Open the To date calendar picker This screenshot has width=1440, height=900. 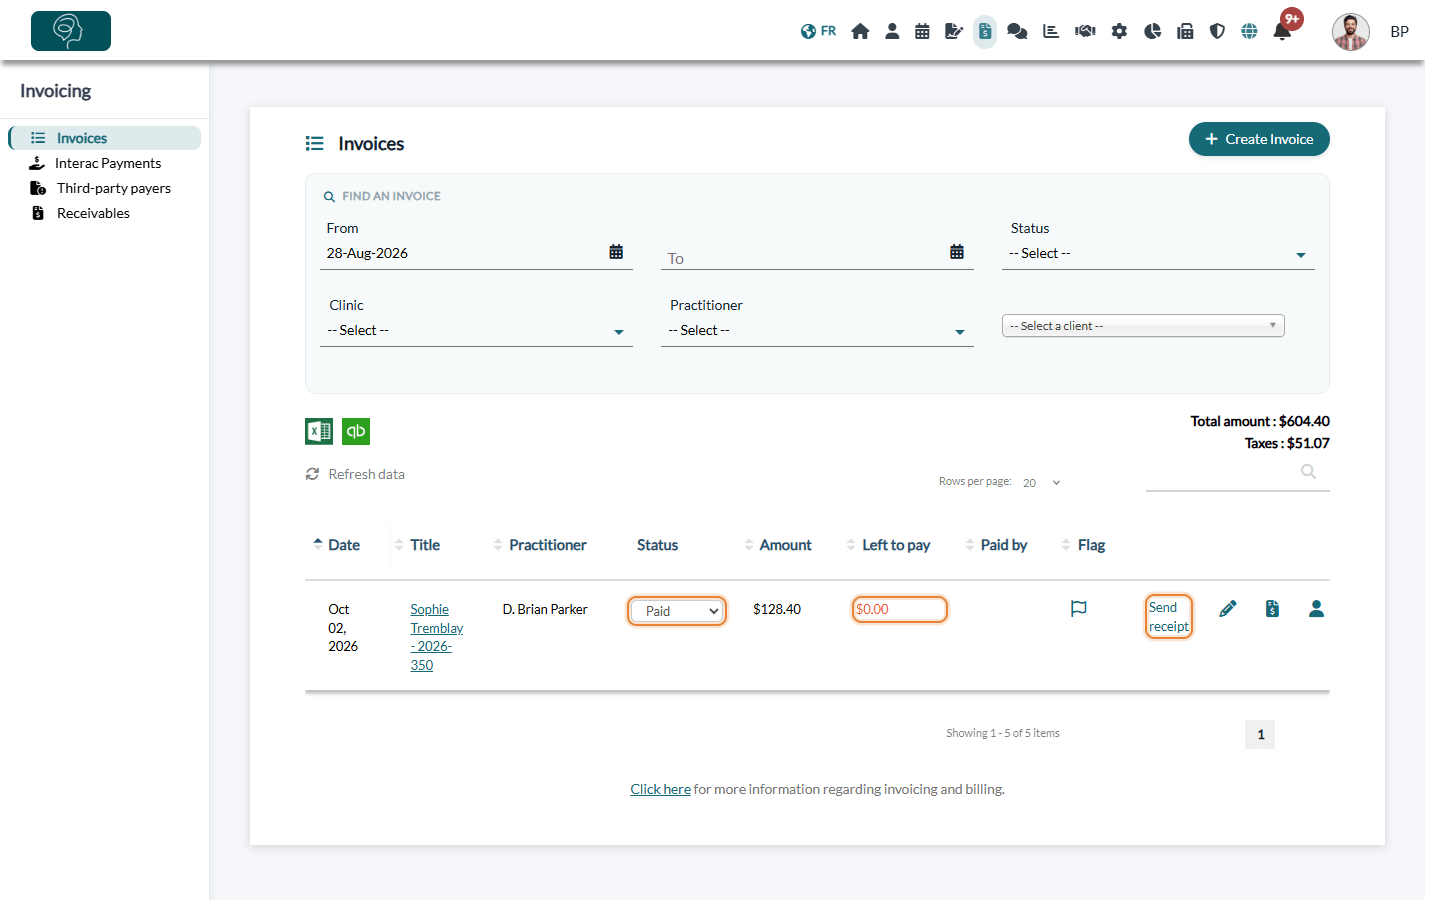pyautogui.click(x=957, y=252)
